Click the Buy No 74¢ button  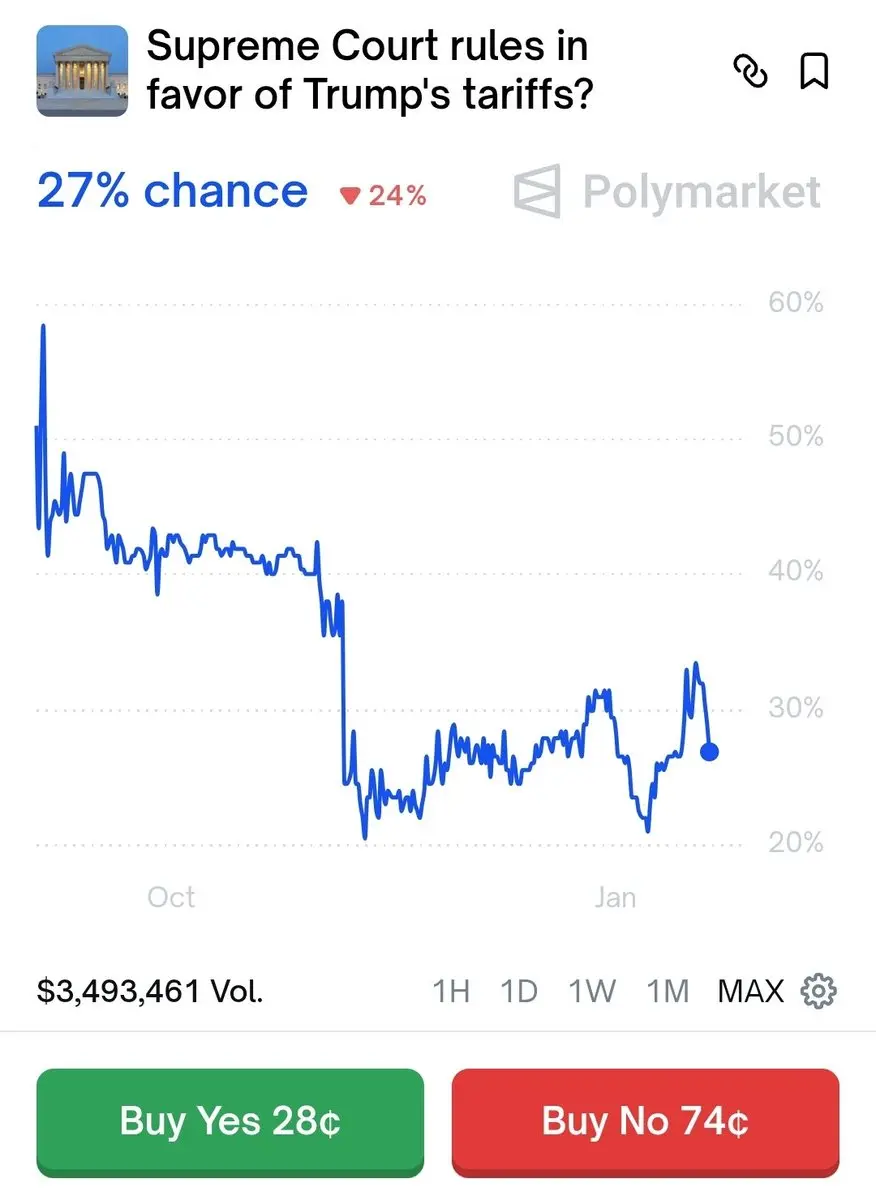645,1121
